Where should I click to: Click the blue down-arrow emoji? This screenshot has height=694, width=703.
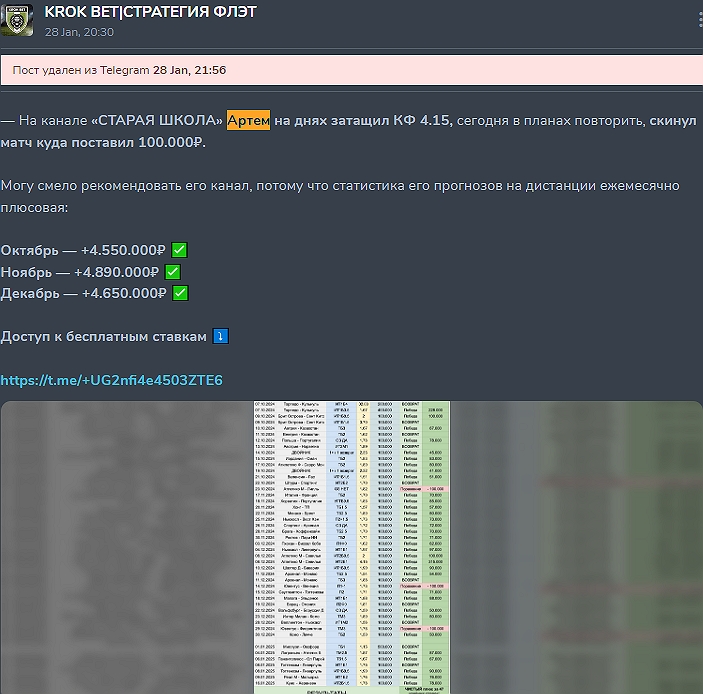pyautogui.click(x=220, y=337)
